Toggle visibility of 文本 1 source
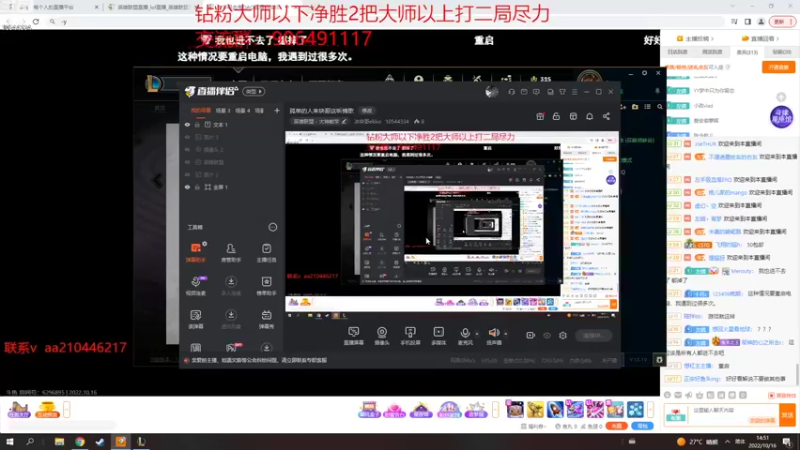The height and width of the screenshot is (450, 800). click(x=187, y=124)
